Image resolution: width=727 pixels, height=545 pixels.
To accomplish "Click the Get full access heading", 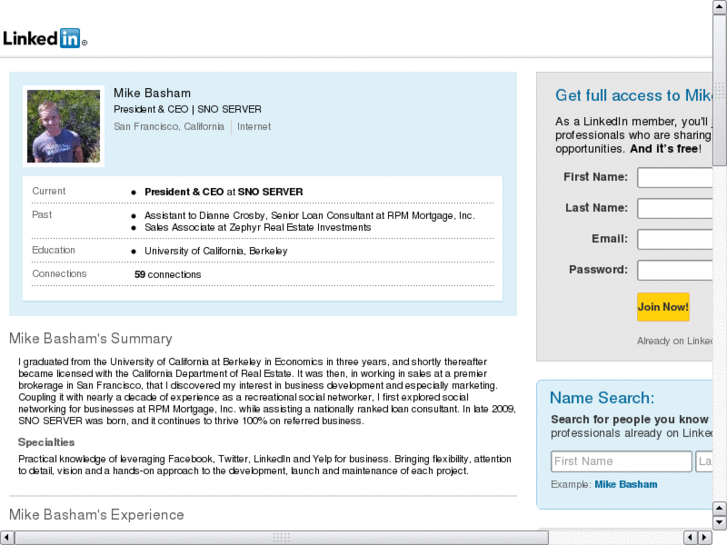I will [634, 96].
